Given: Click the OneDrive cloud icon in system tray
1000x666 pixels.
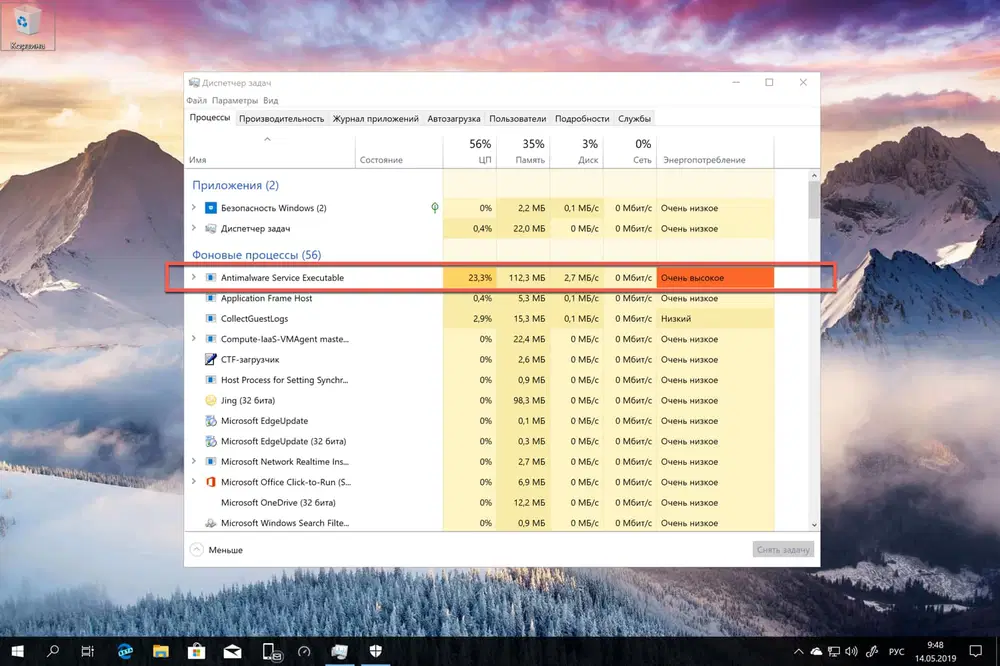Looking at the screenshot, I should 817,651.
